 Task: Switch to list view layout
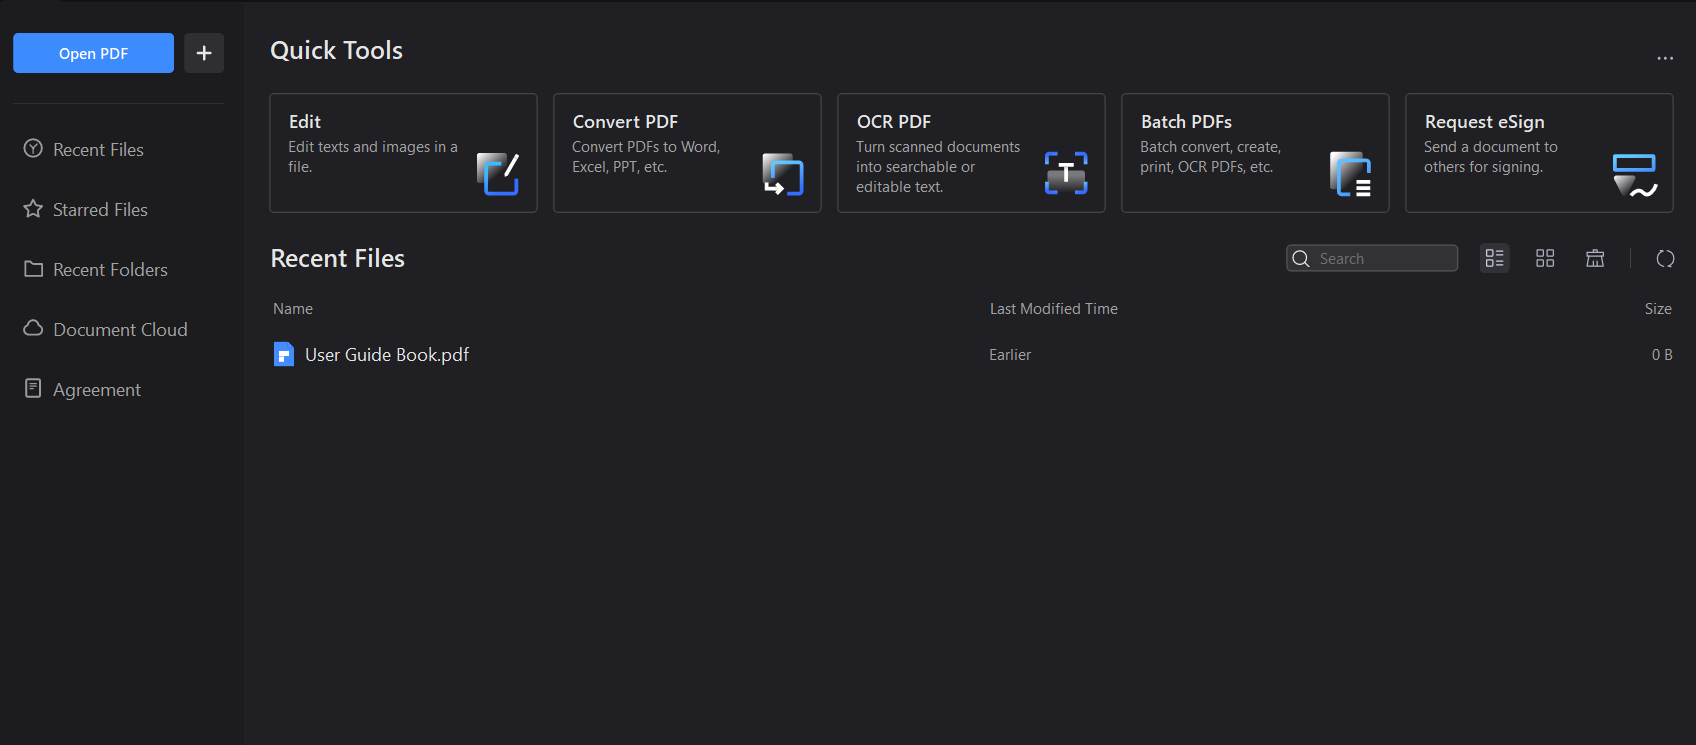point(1494,259)
